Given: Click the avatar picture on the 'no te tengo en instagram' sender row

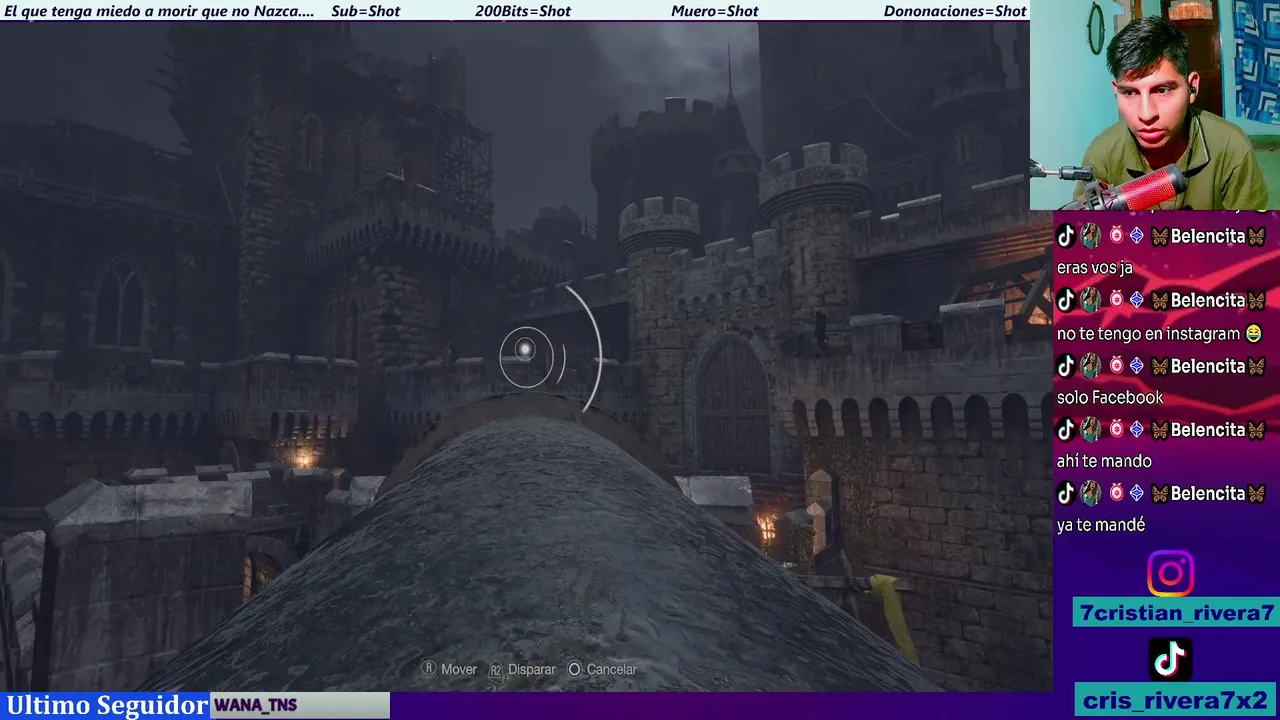Looking at the screenshot, I should pos(1091,300).
